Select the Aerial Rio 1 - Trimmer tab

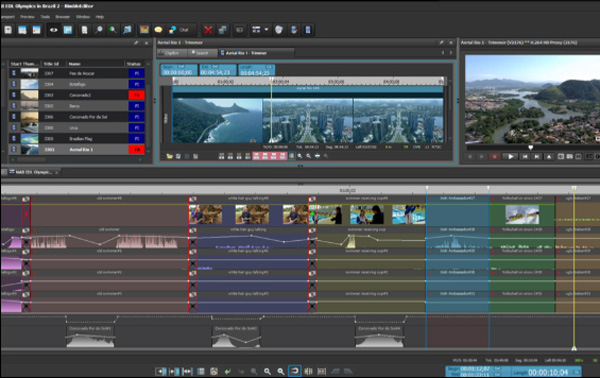click(x=256, y=53)
